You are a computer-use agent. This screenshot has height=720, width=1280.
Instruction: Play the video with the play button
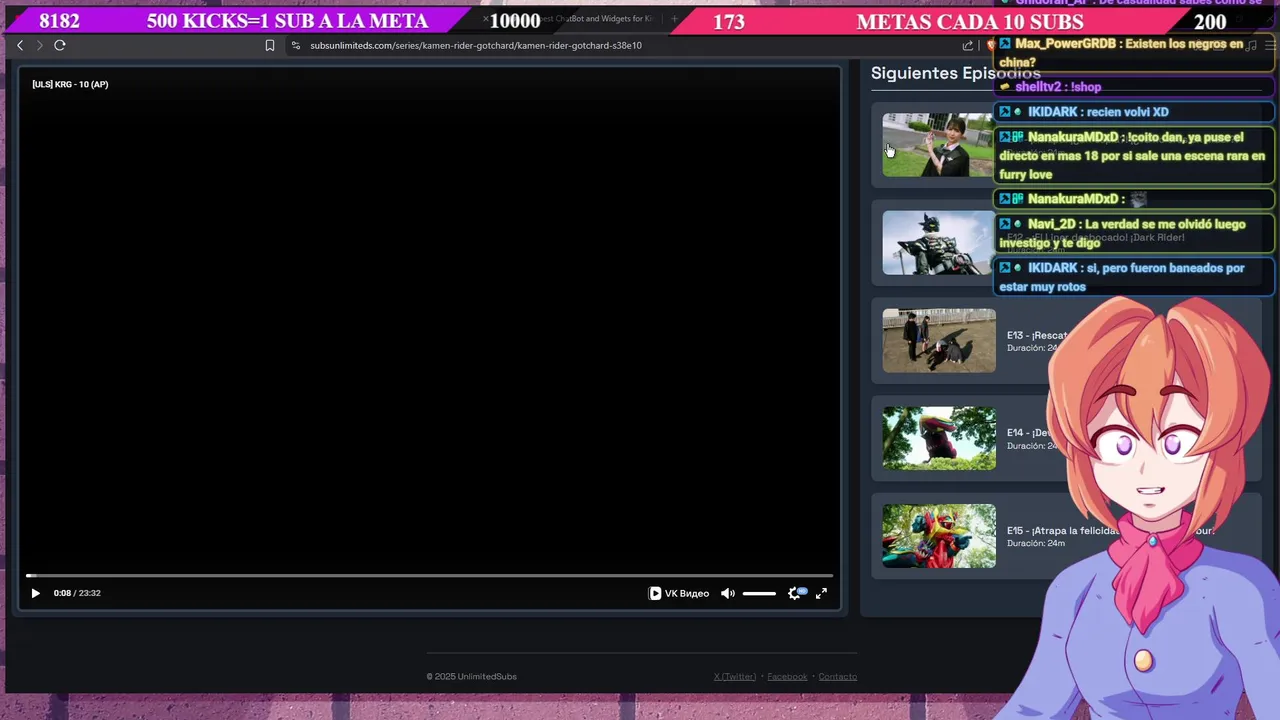click(35, 593)
